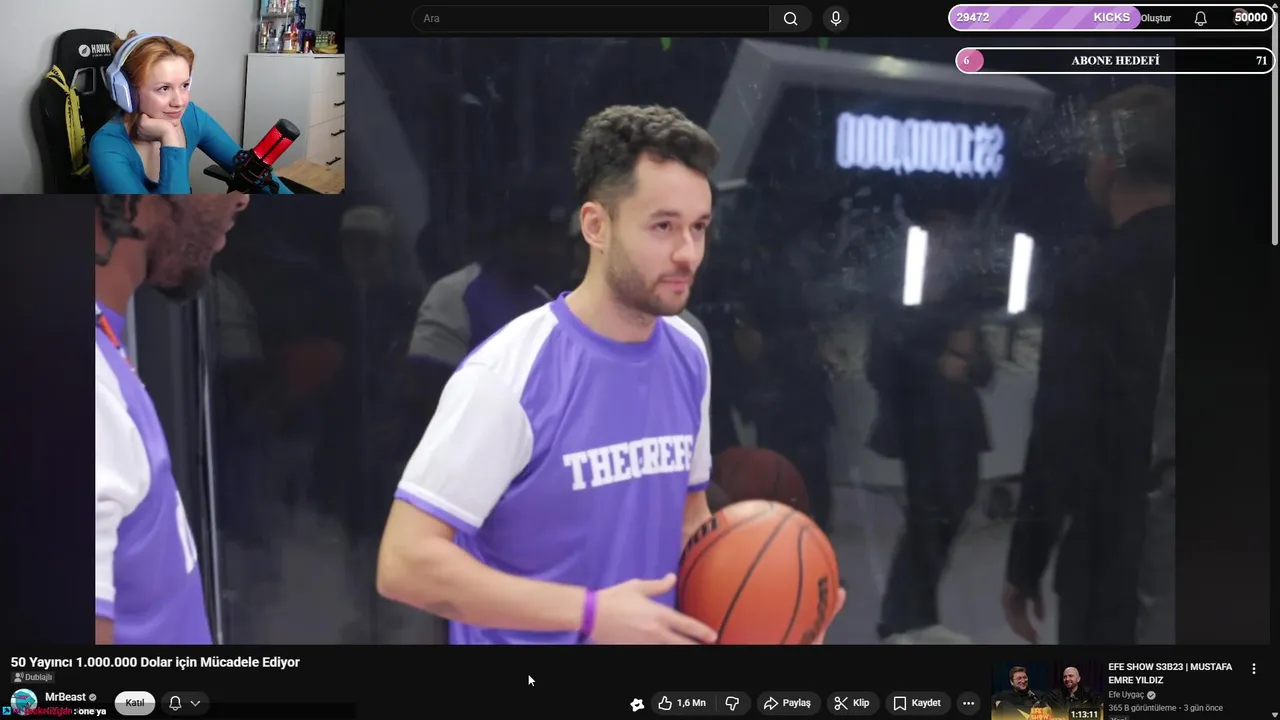Click the KICKS goal progress bar
Image resolution: width=1280 pixels, height=720 pixels.
[1110, 18]
